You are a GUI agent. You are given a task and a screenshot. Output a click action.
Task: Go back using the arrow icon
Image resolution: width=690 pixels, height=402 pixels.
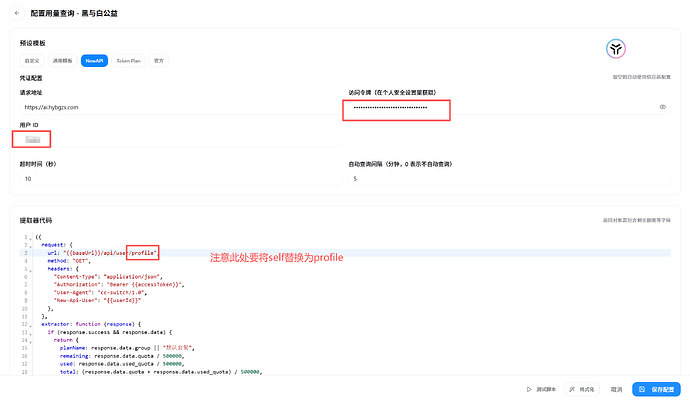click(17, 13)
